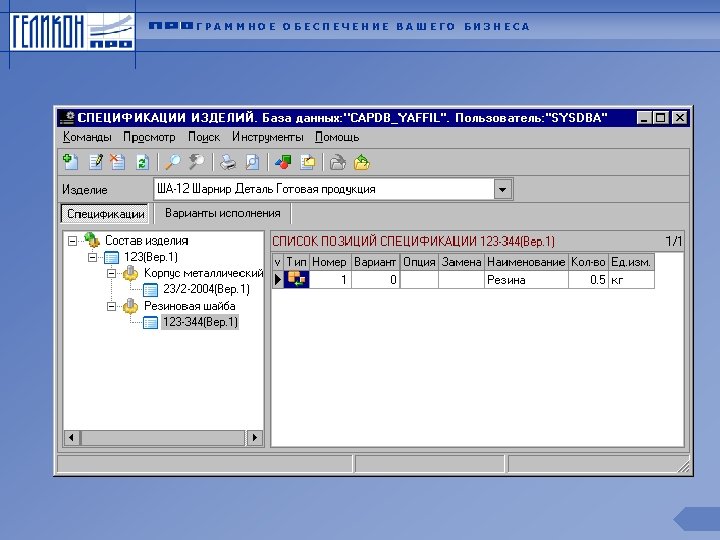Image resolution: width=720 pixels, height=540 pixels.
Task: Switch to the Варианты исполнения tab
Action: pyautogui.click(x=223, y=213)
